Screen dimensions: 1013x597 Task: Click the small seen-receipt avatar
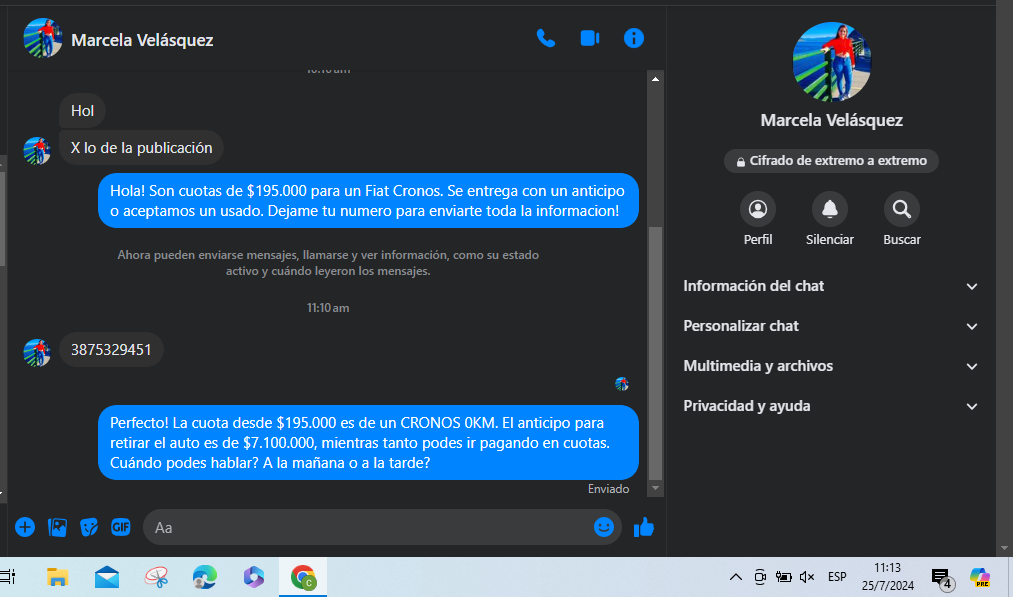[x=621, y=384]
